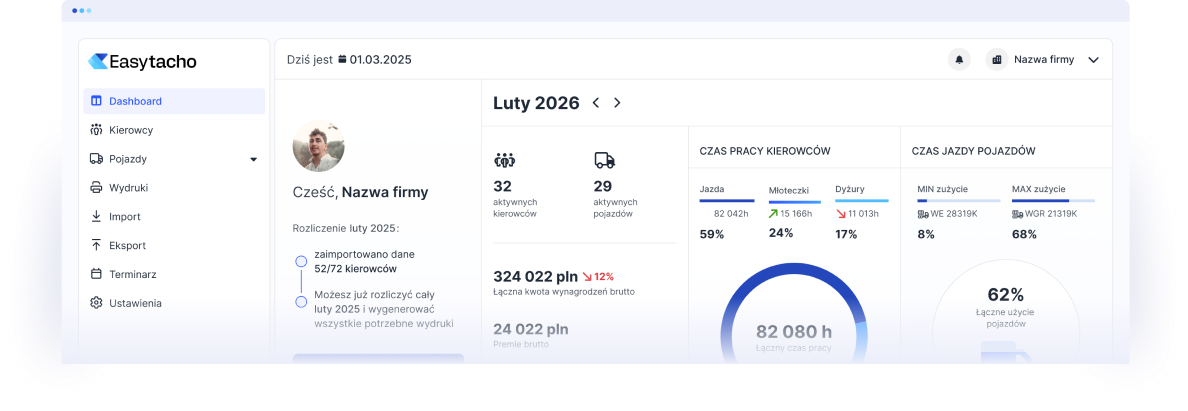The image size is (1188, 411).
Task: Click the red 12% decrease indicator
Action: coord(599,277)
